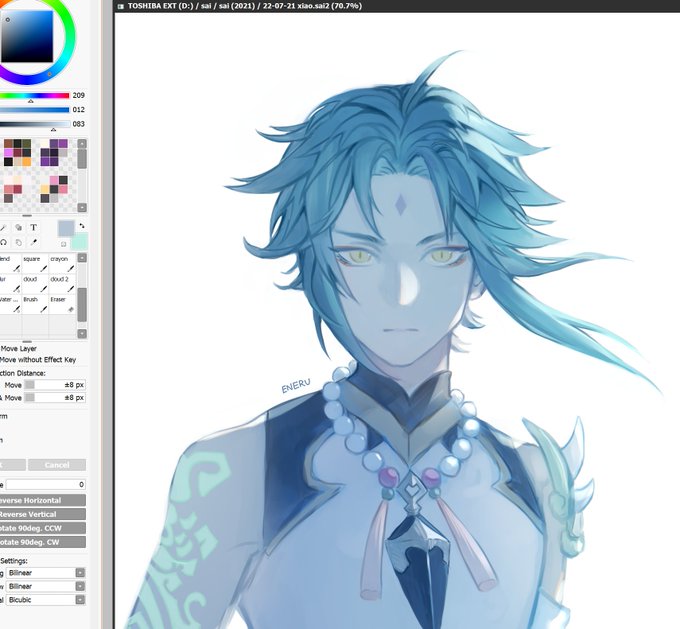Click Rotate 90deg. CCW button
Screen dimensions: 680x629
pyautogui.click(x=42, y=528)
